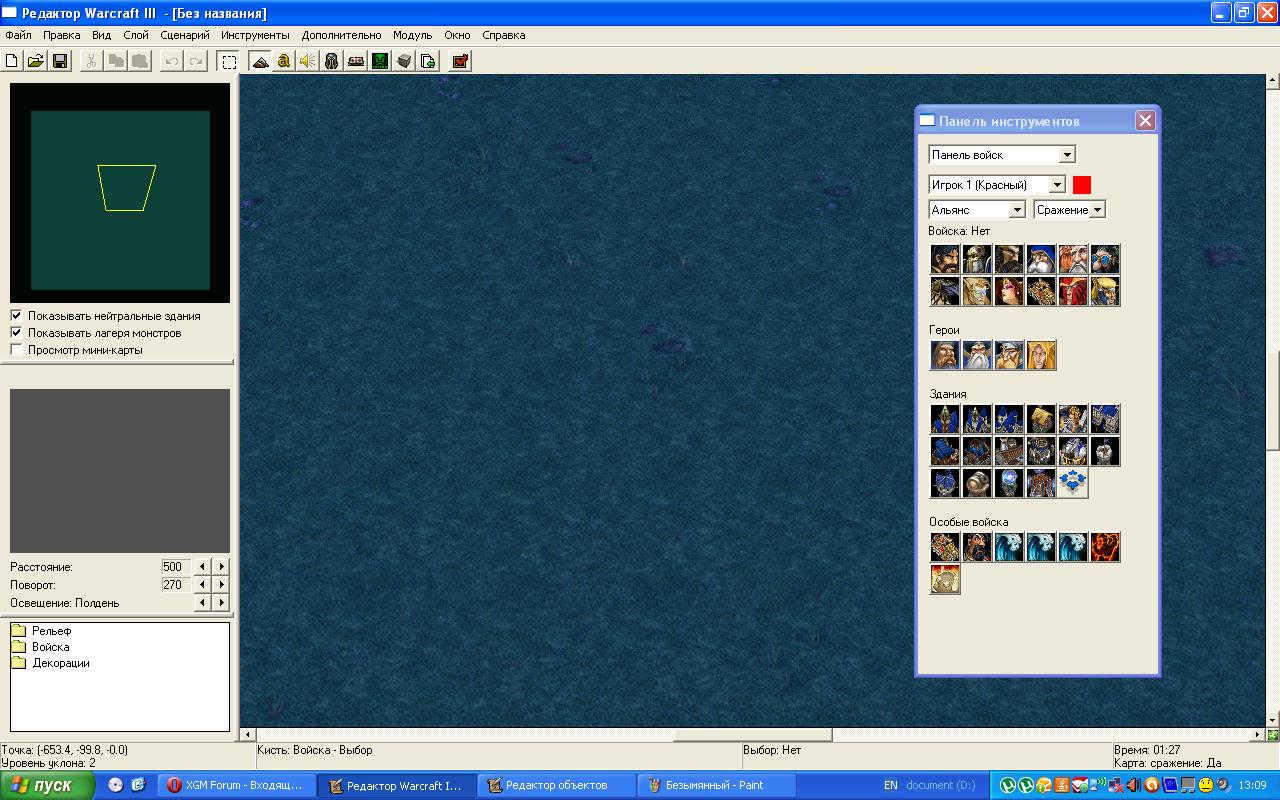Increase Поворот with the right arrow
The width and height of the screenshot is (1280, 800).
[221, 585]
